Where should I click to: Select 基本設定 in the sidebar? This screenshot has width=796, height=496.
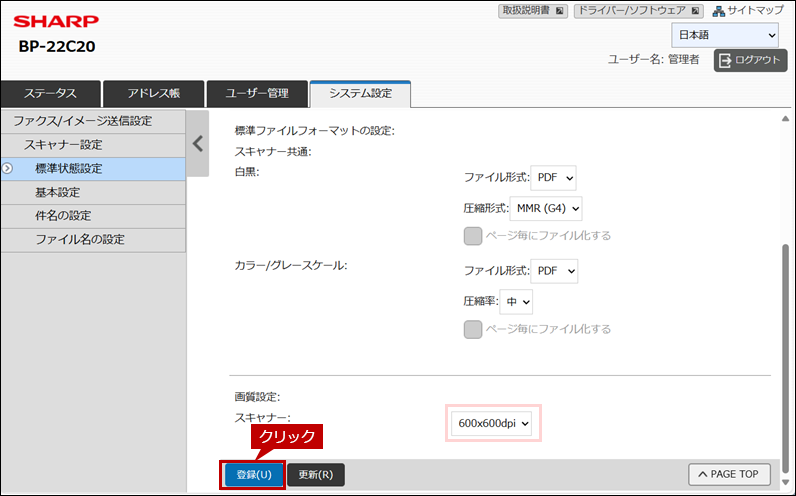pos(58,192)
